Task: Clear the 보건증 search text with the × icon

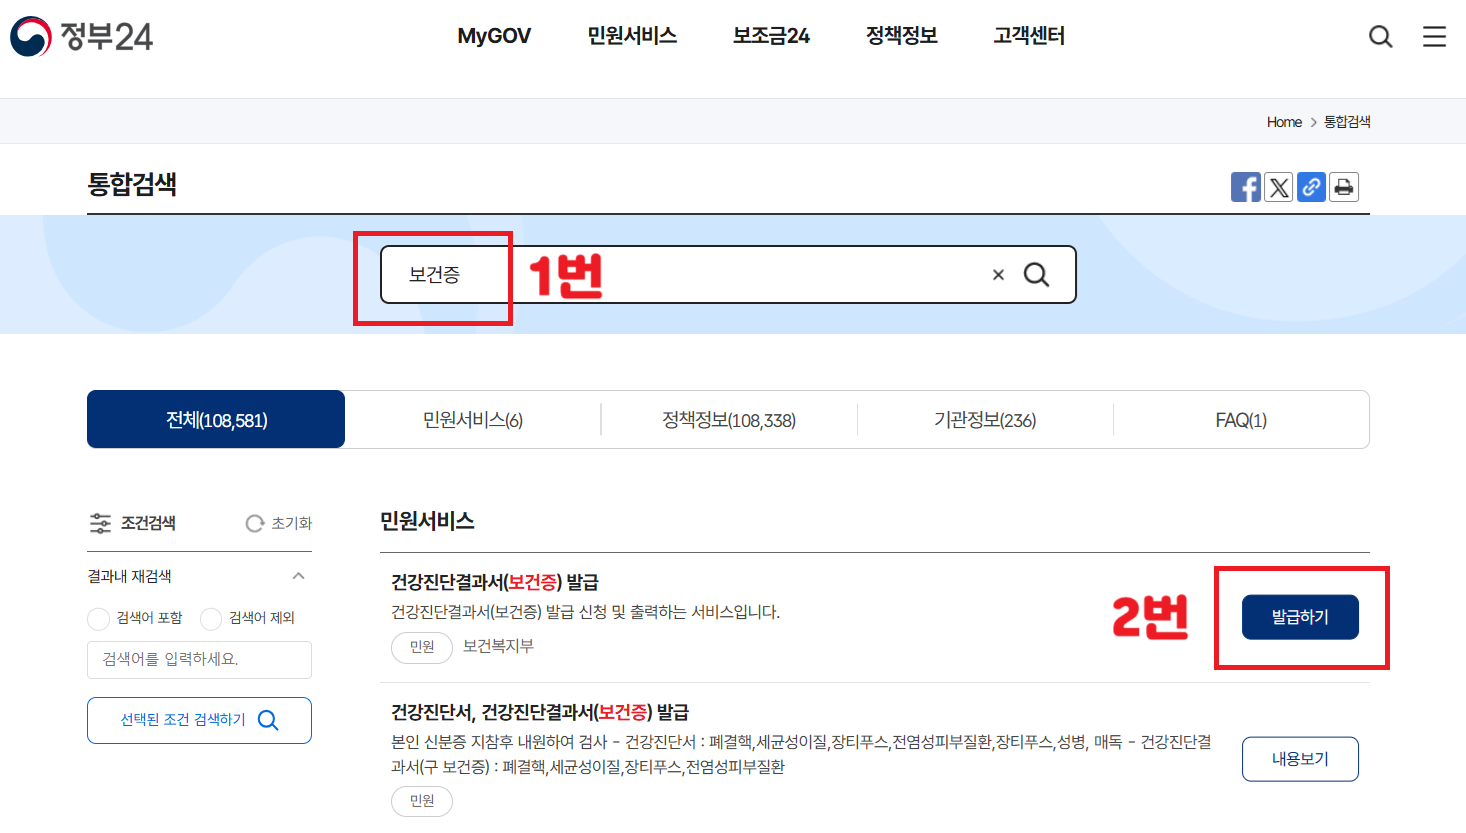Action: pos(997,274)
